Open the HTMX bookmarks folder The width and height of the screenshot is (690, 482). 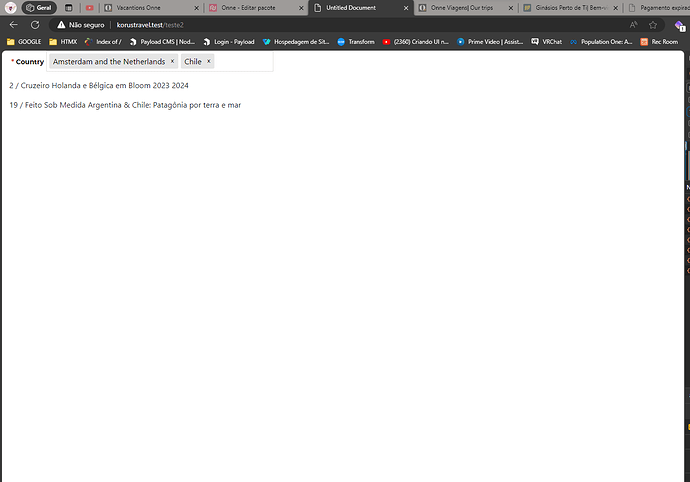pyautogui.click(x=63, y=42)
